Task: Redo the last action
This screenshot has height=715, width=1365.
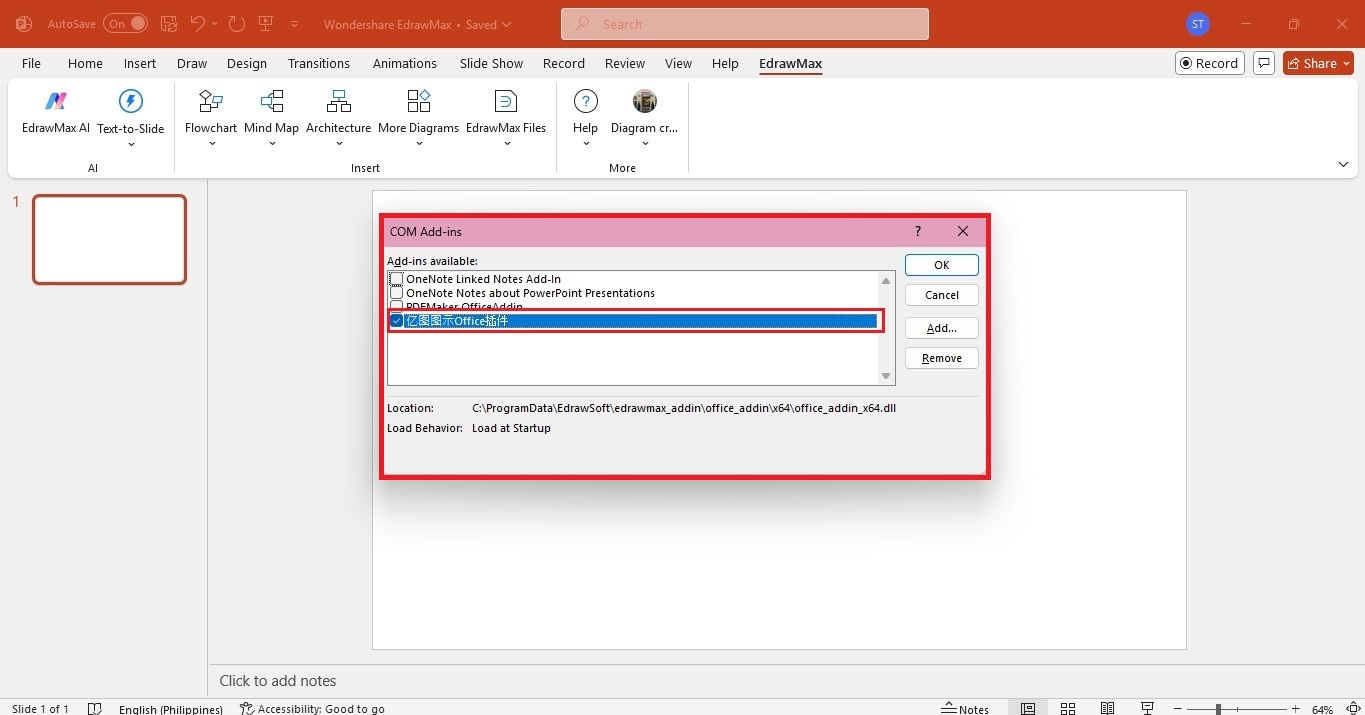Action: [236, 24]
